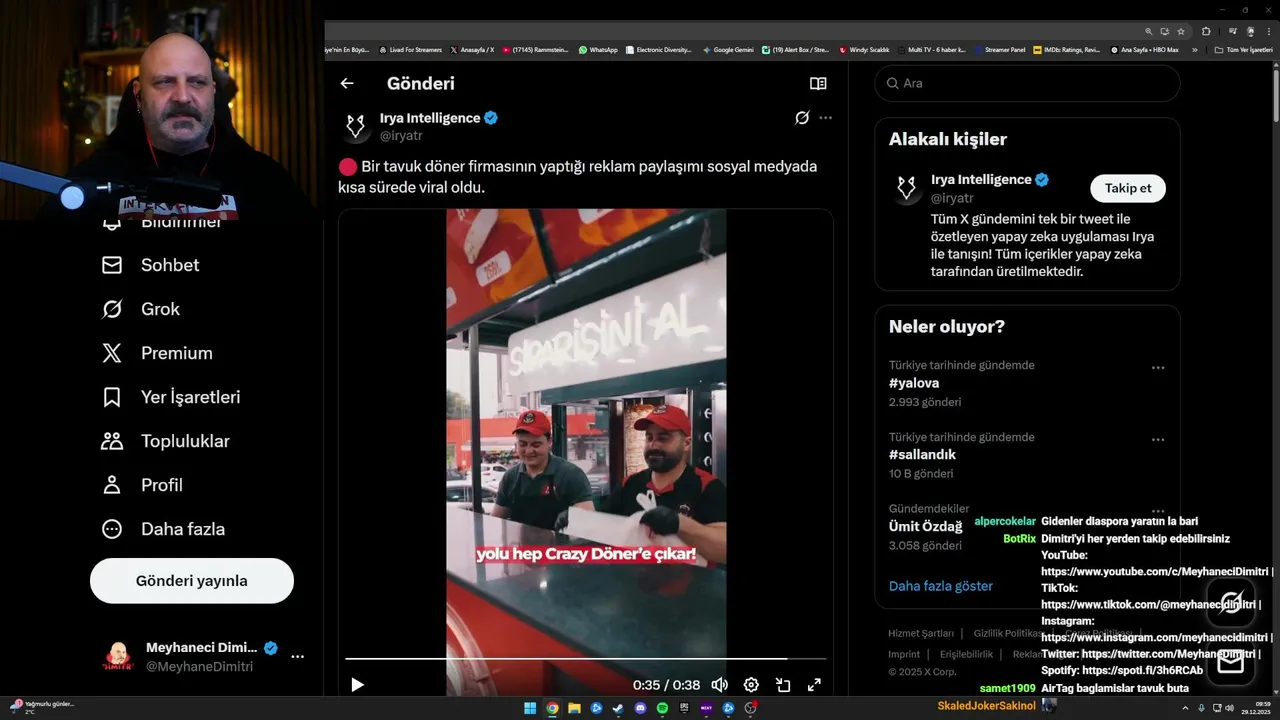Click Grok icon on the post header

tap(802, 118)
